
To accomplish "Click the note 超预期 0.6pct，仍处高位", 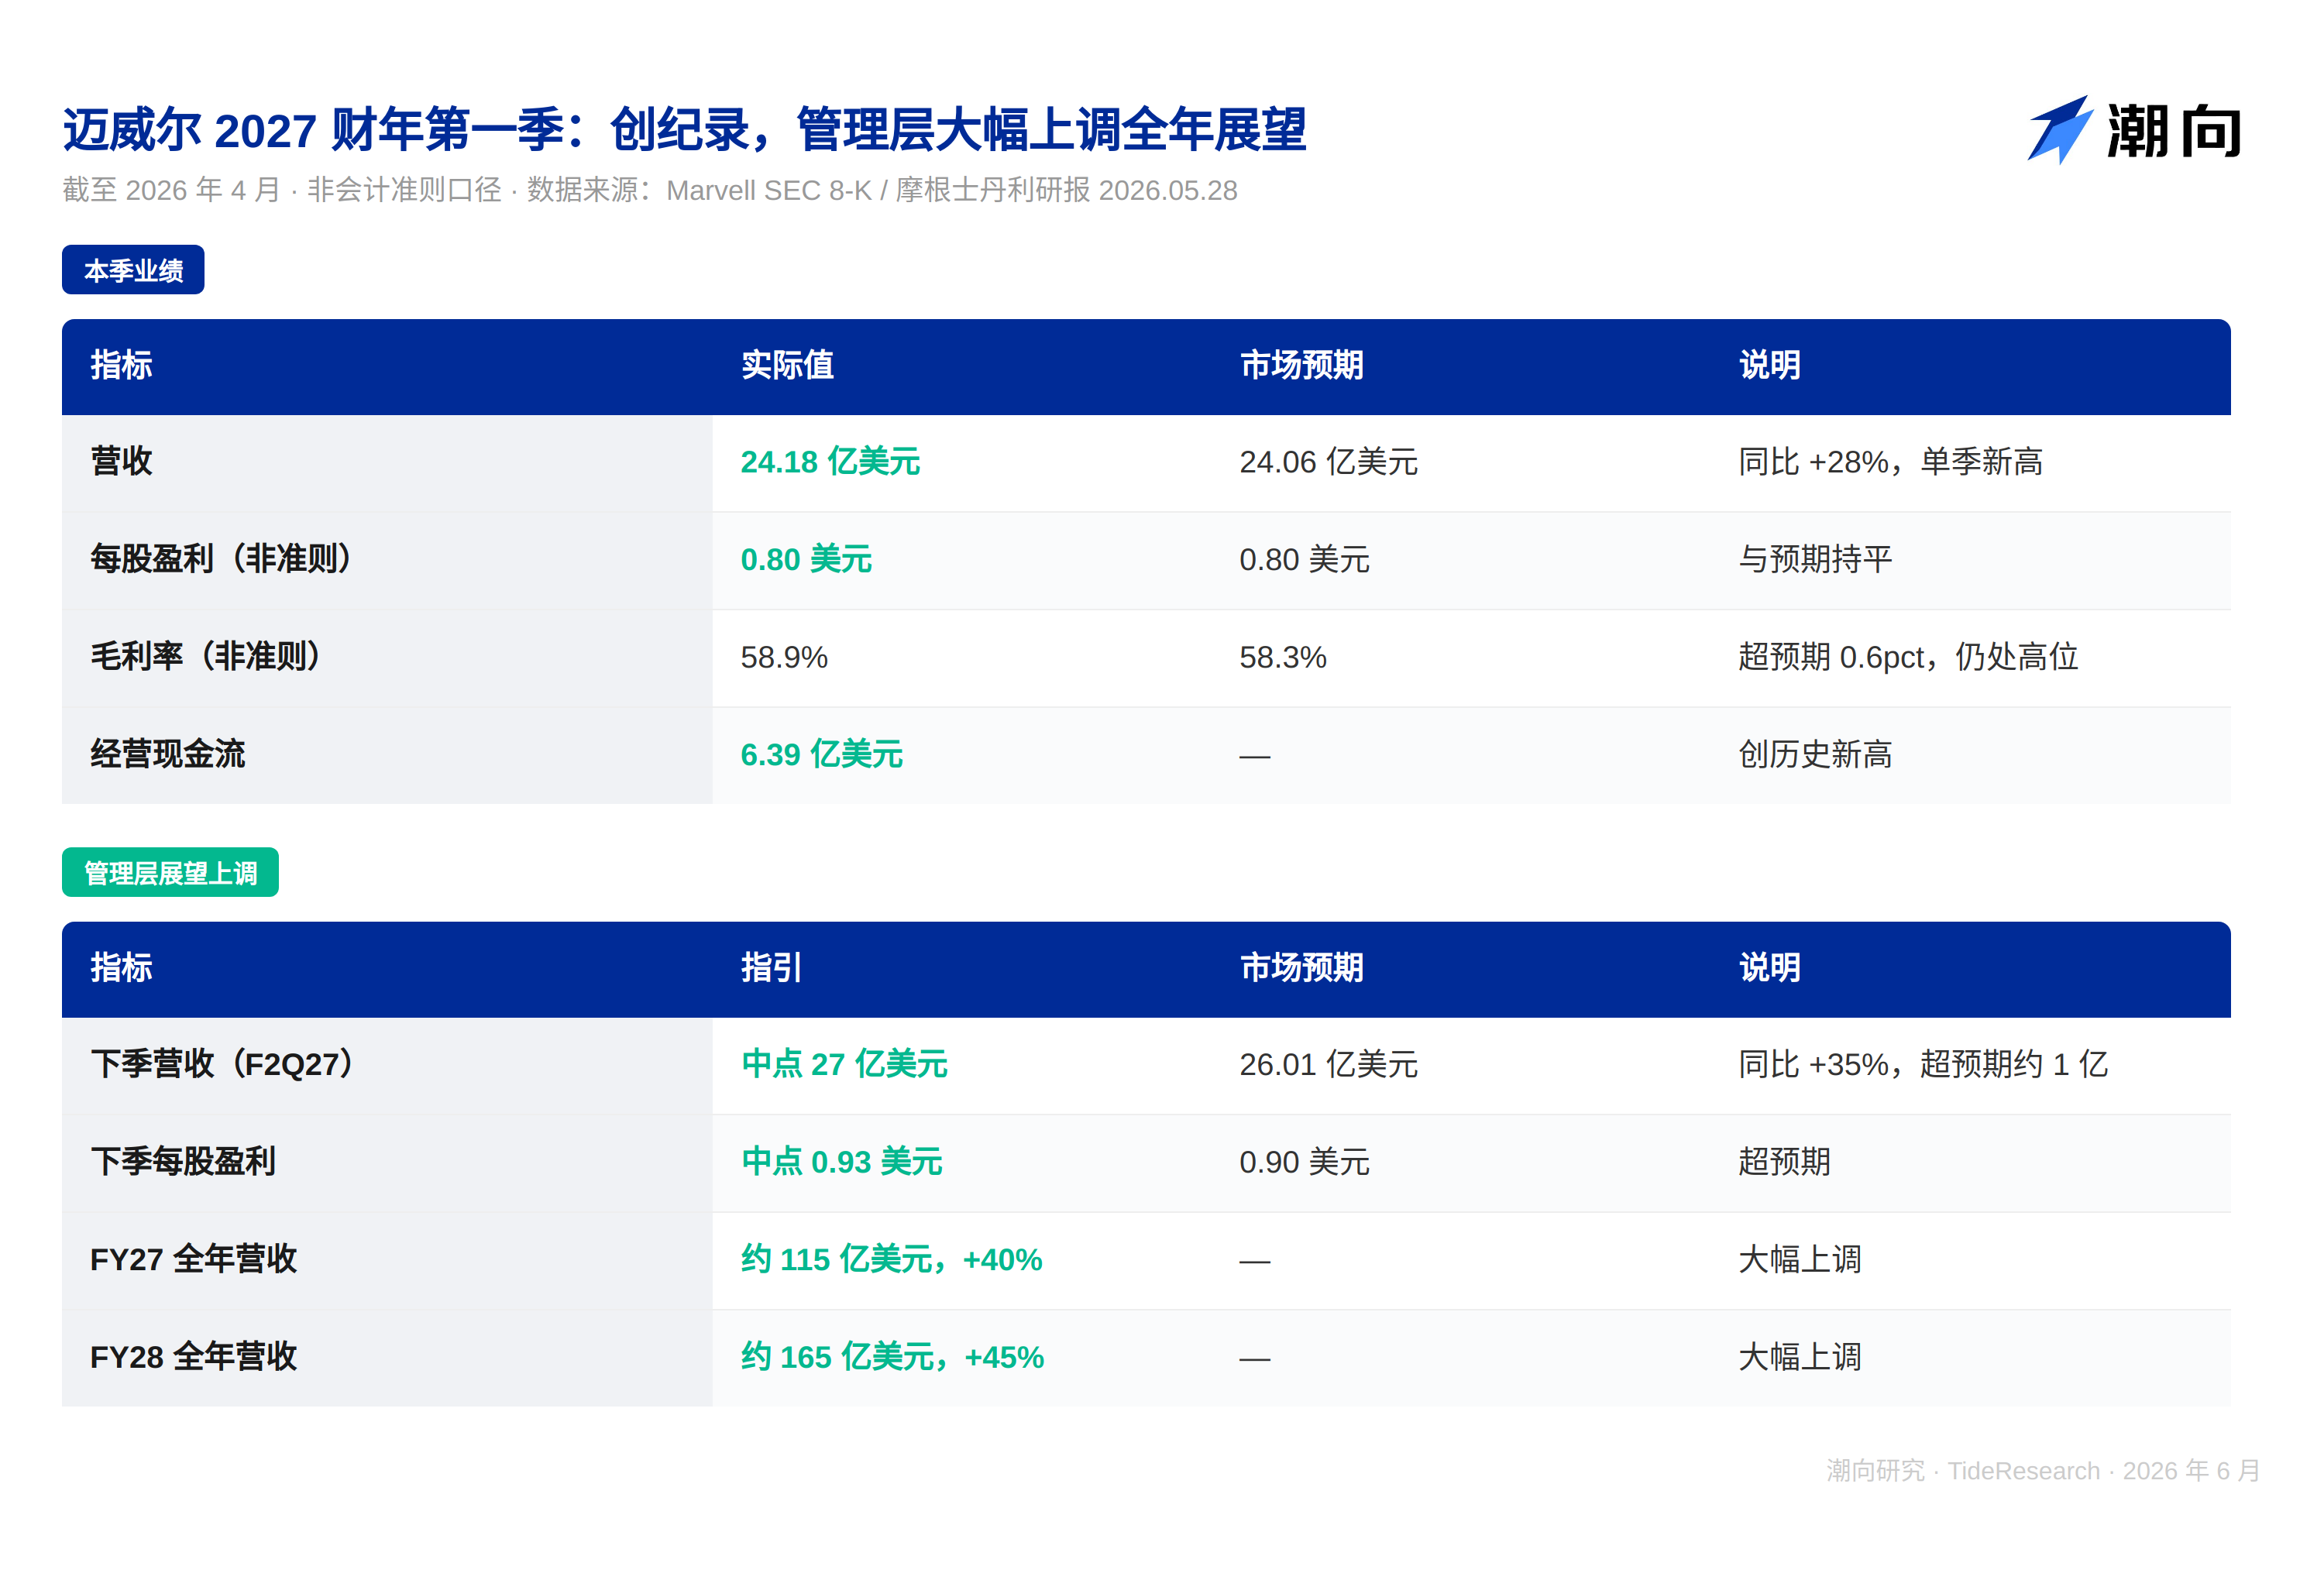I will tap(1908, 657).
